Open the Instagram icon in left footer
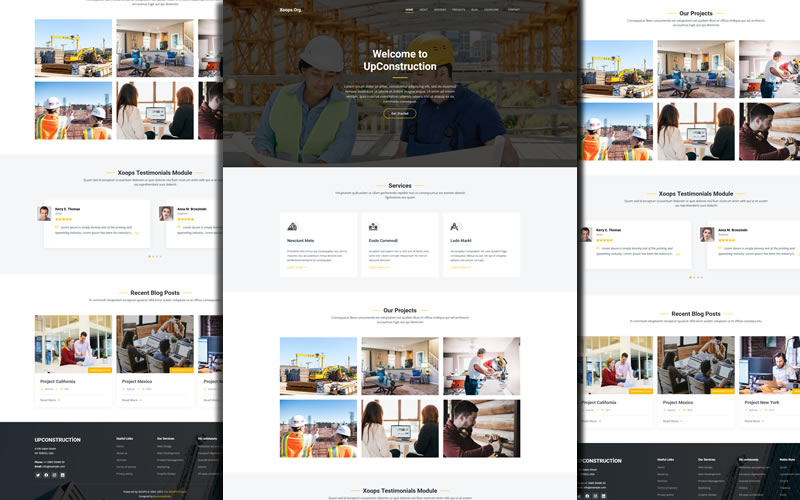 (54, 475)
